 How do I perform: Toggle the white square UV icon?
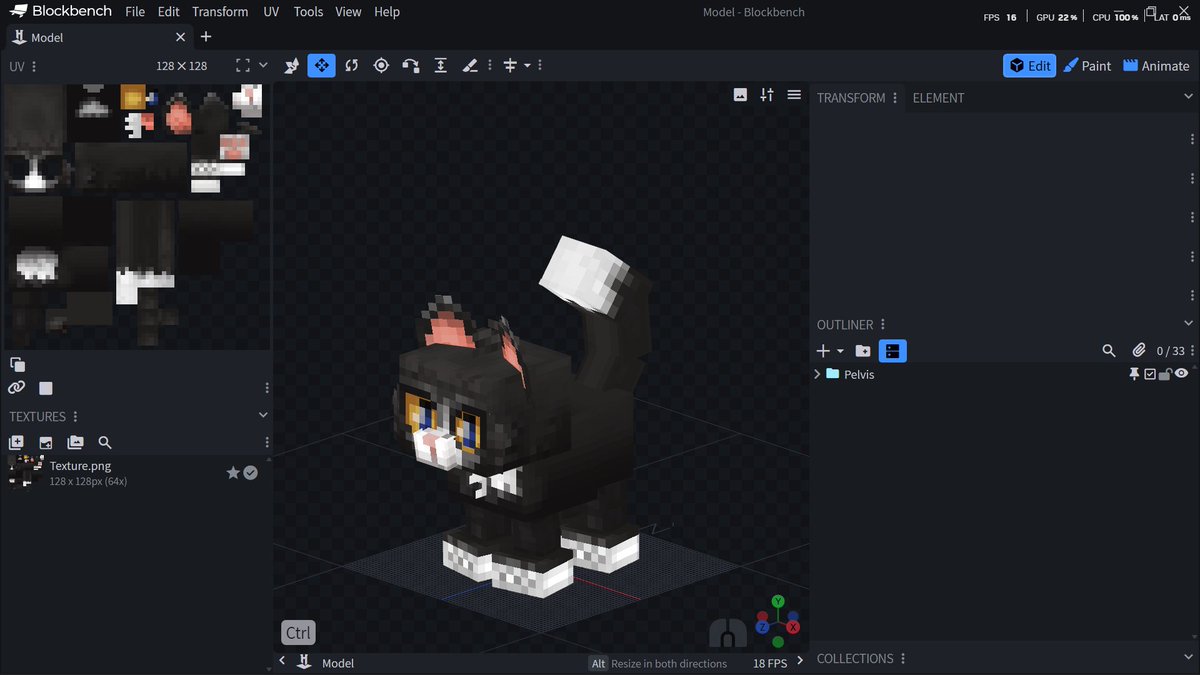pyautogui.click(x=46, y=388)
